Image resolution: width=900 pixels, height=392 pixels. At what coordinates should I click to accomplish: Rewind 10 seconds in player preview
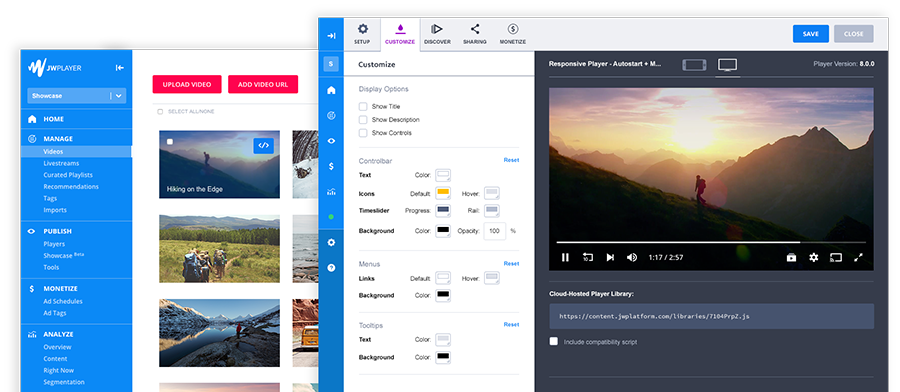(588, 258)
